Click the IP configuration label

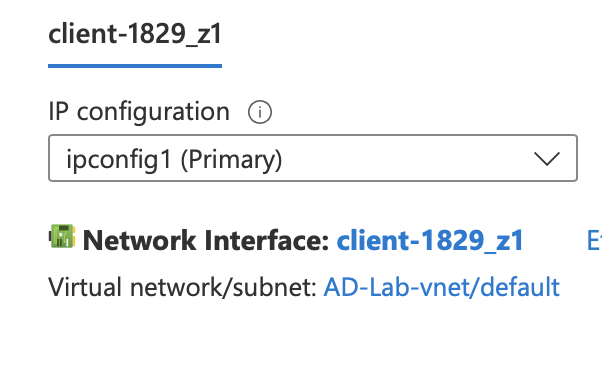point(139,112)
